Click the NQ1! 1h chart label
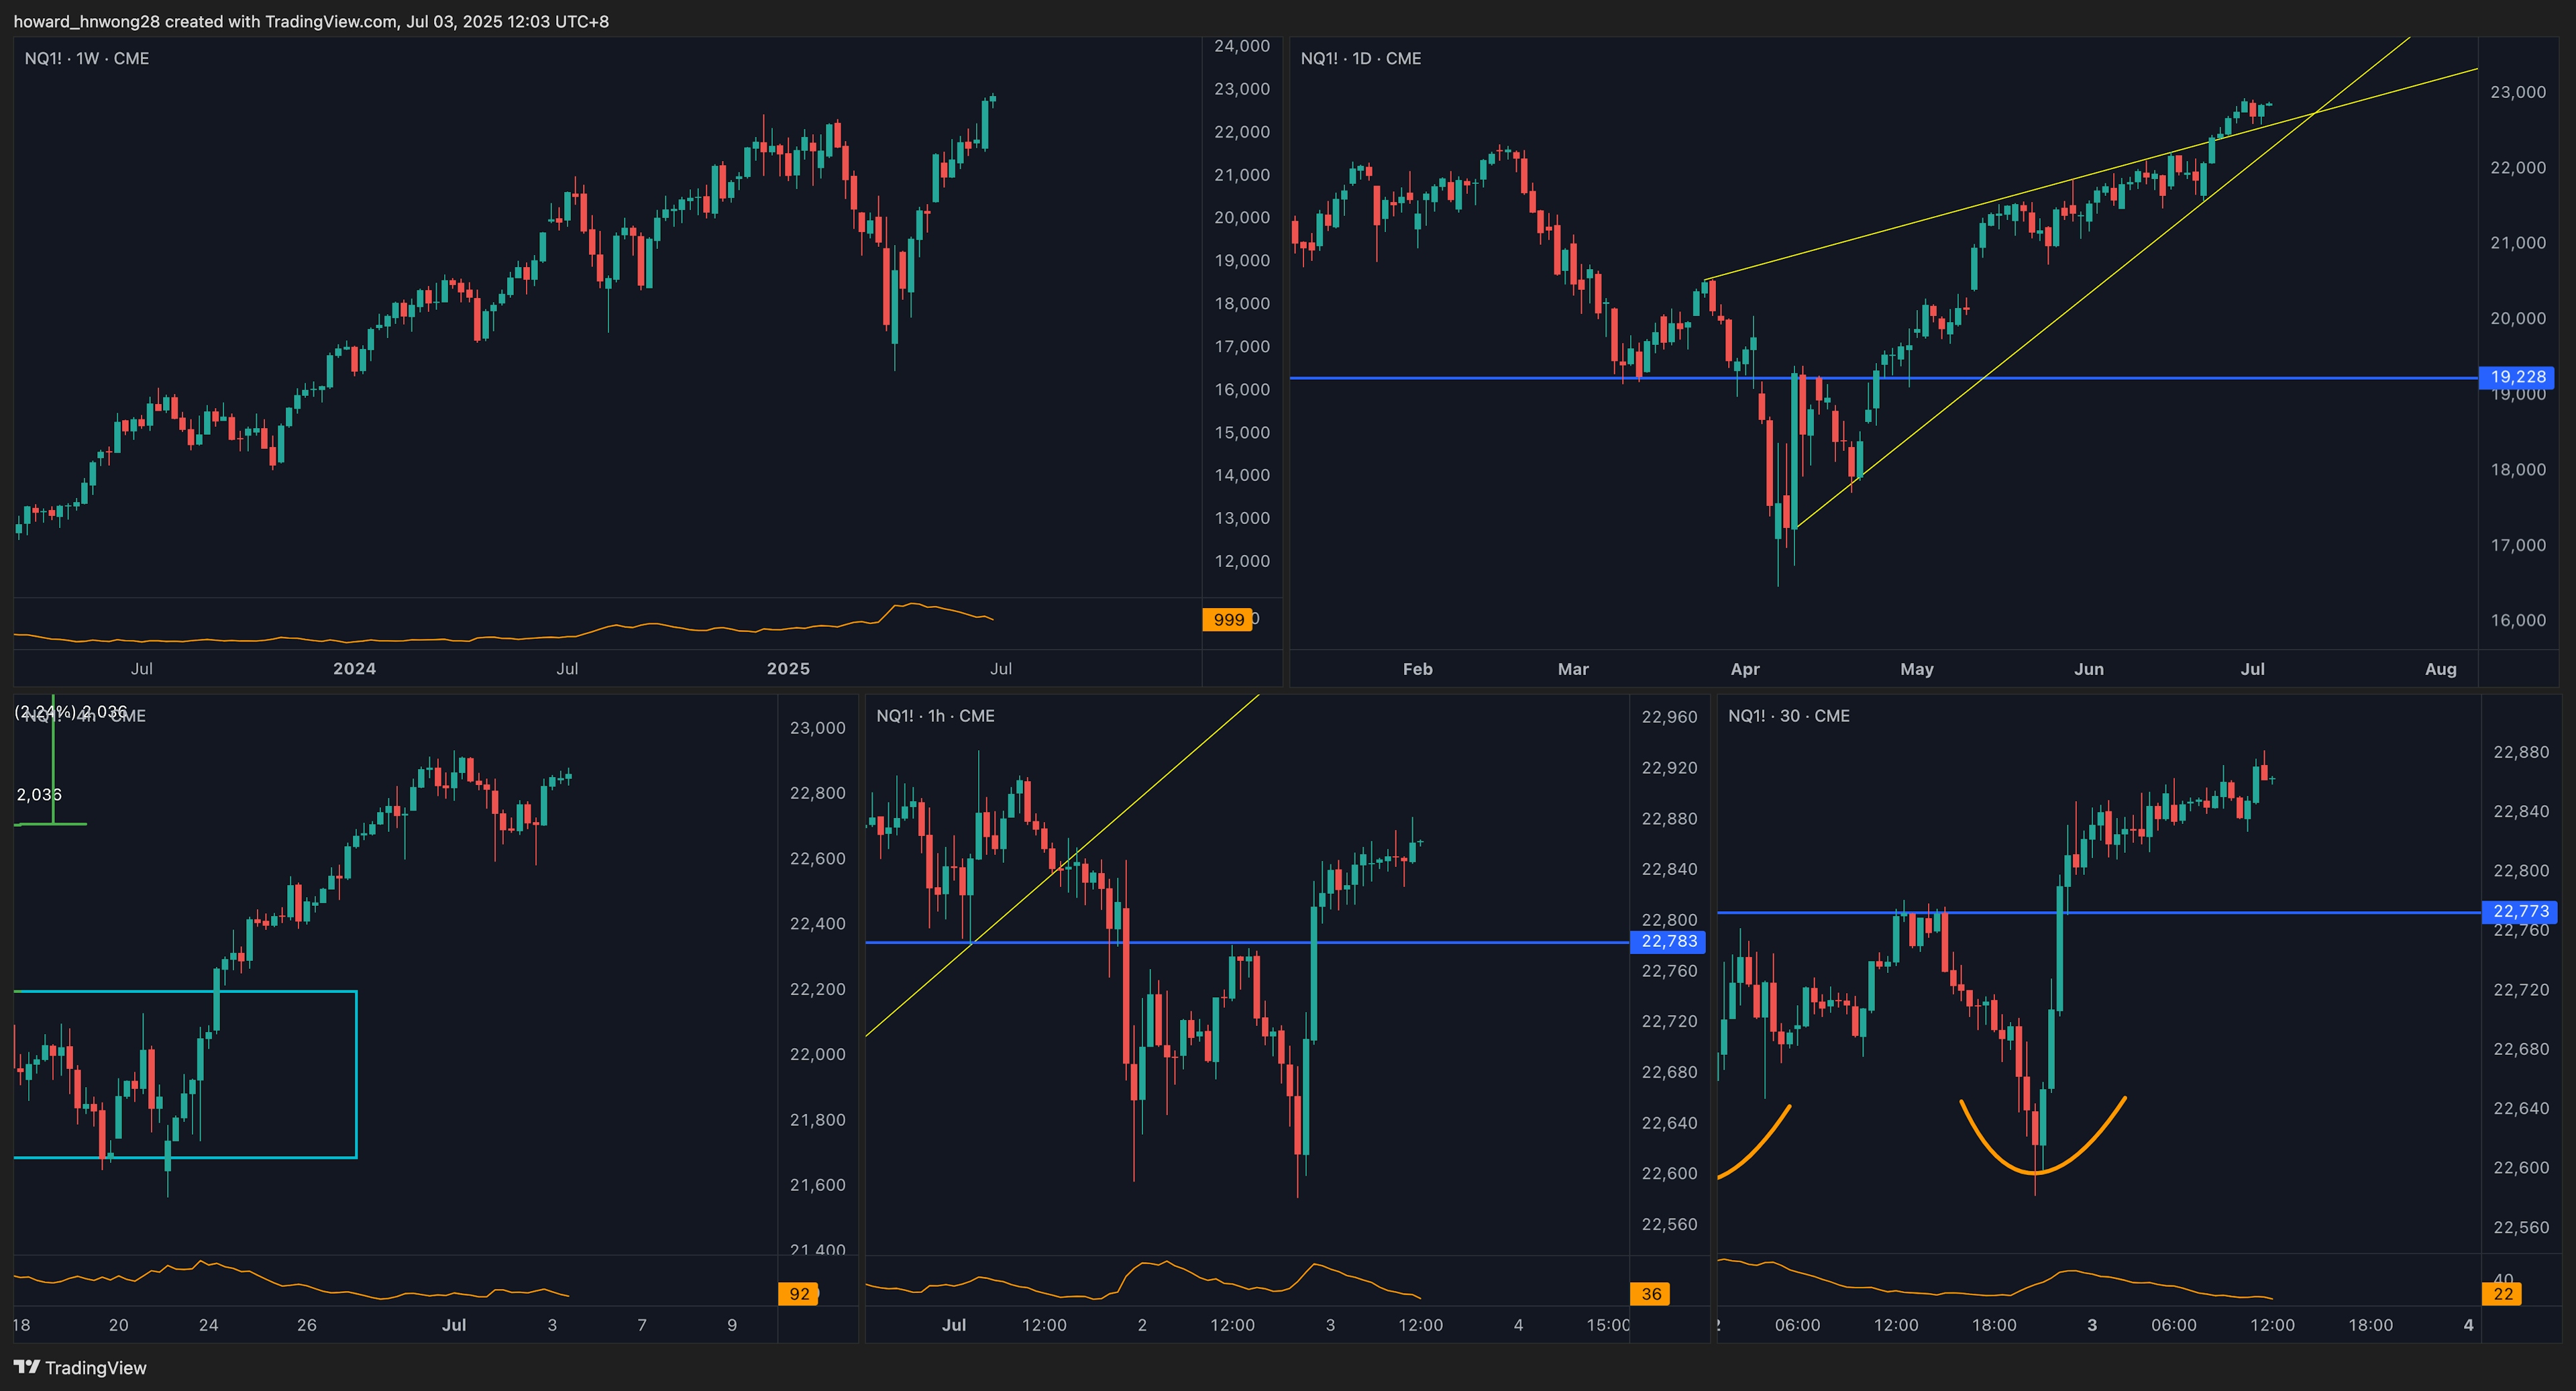The image size is (2576, 1391). [935, 716]
